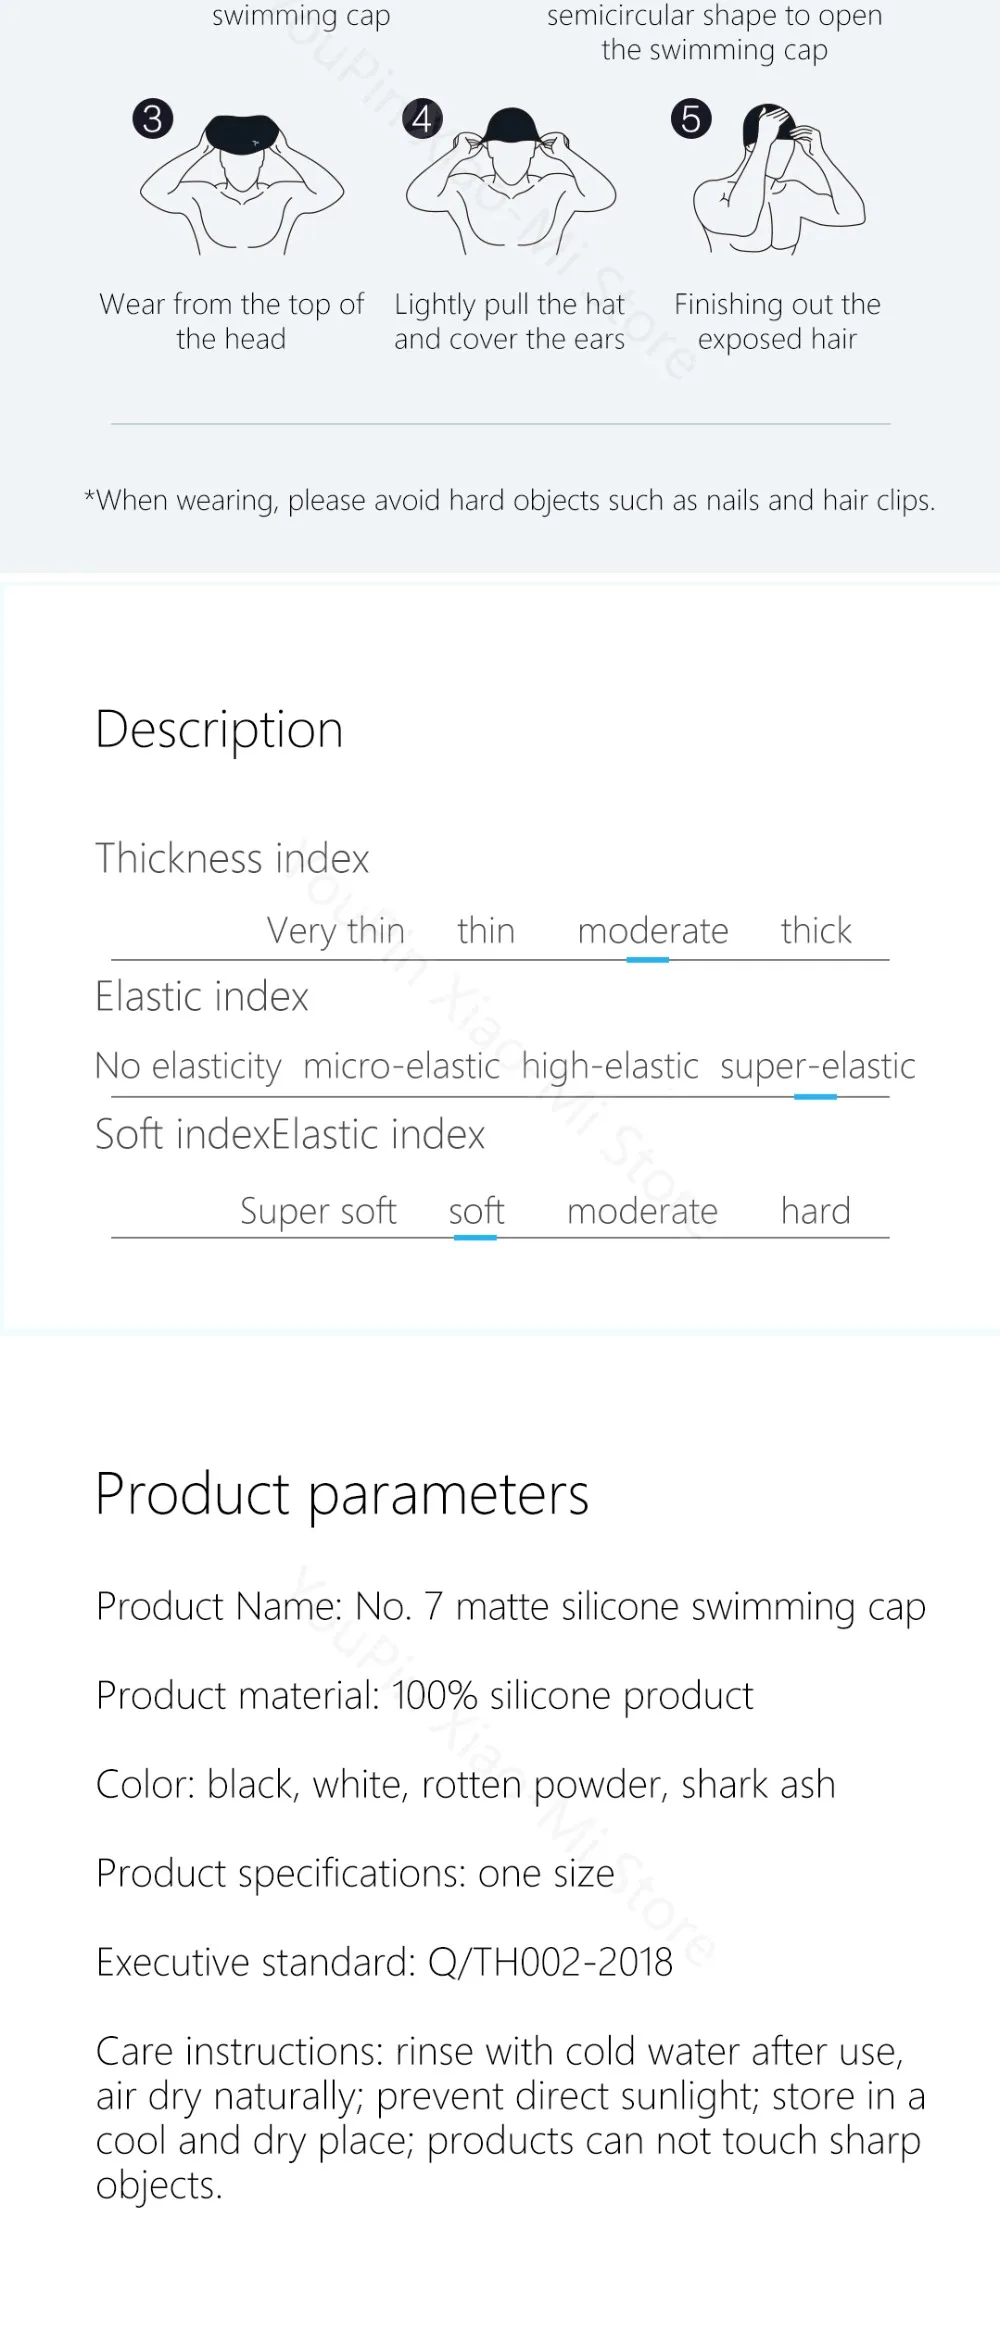This screenshot has width=1000, height=2332.
Task: Click the step 5 number badge
Action: pos(691,119)
